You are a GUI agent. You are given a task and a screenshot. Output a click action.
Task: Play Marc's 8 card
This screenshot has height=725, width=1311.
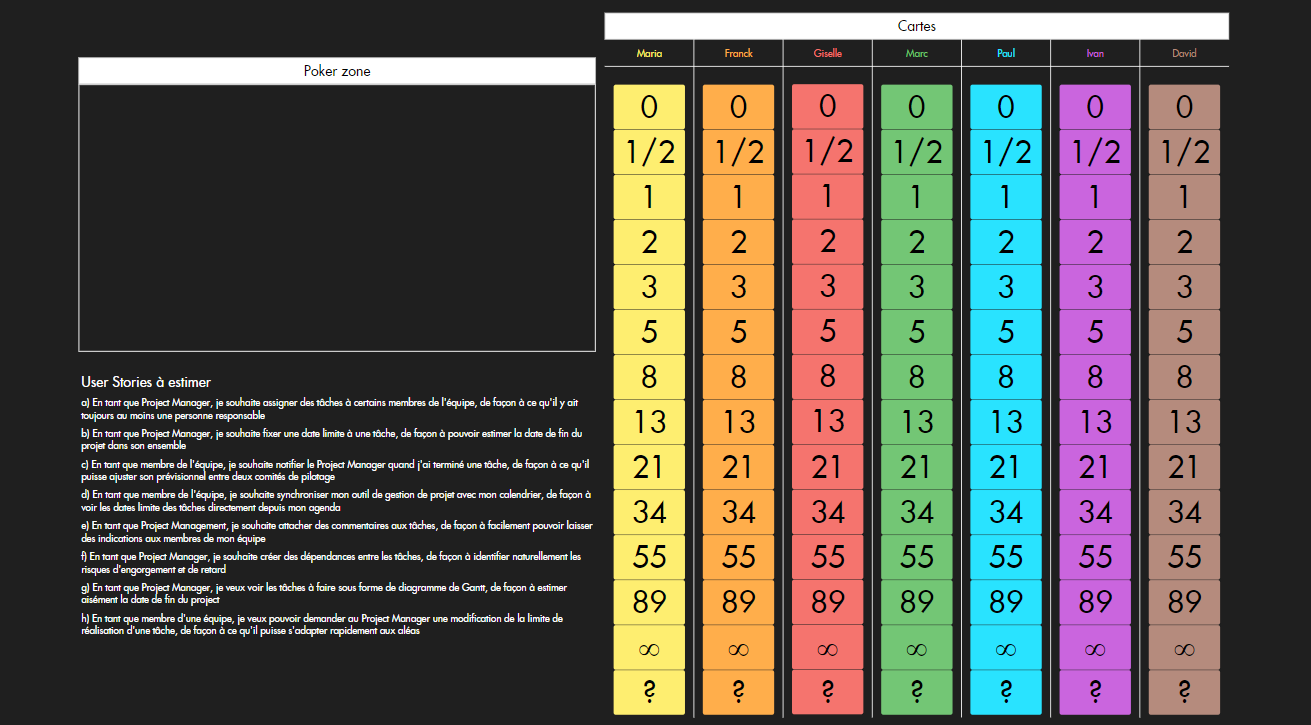[x=916, y=377]
